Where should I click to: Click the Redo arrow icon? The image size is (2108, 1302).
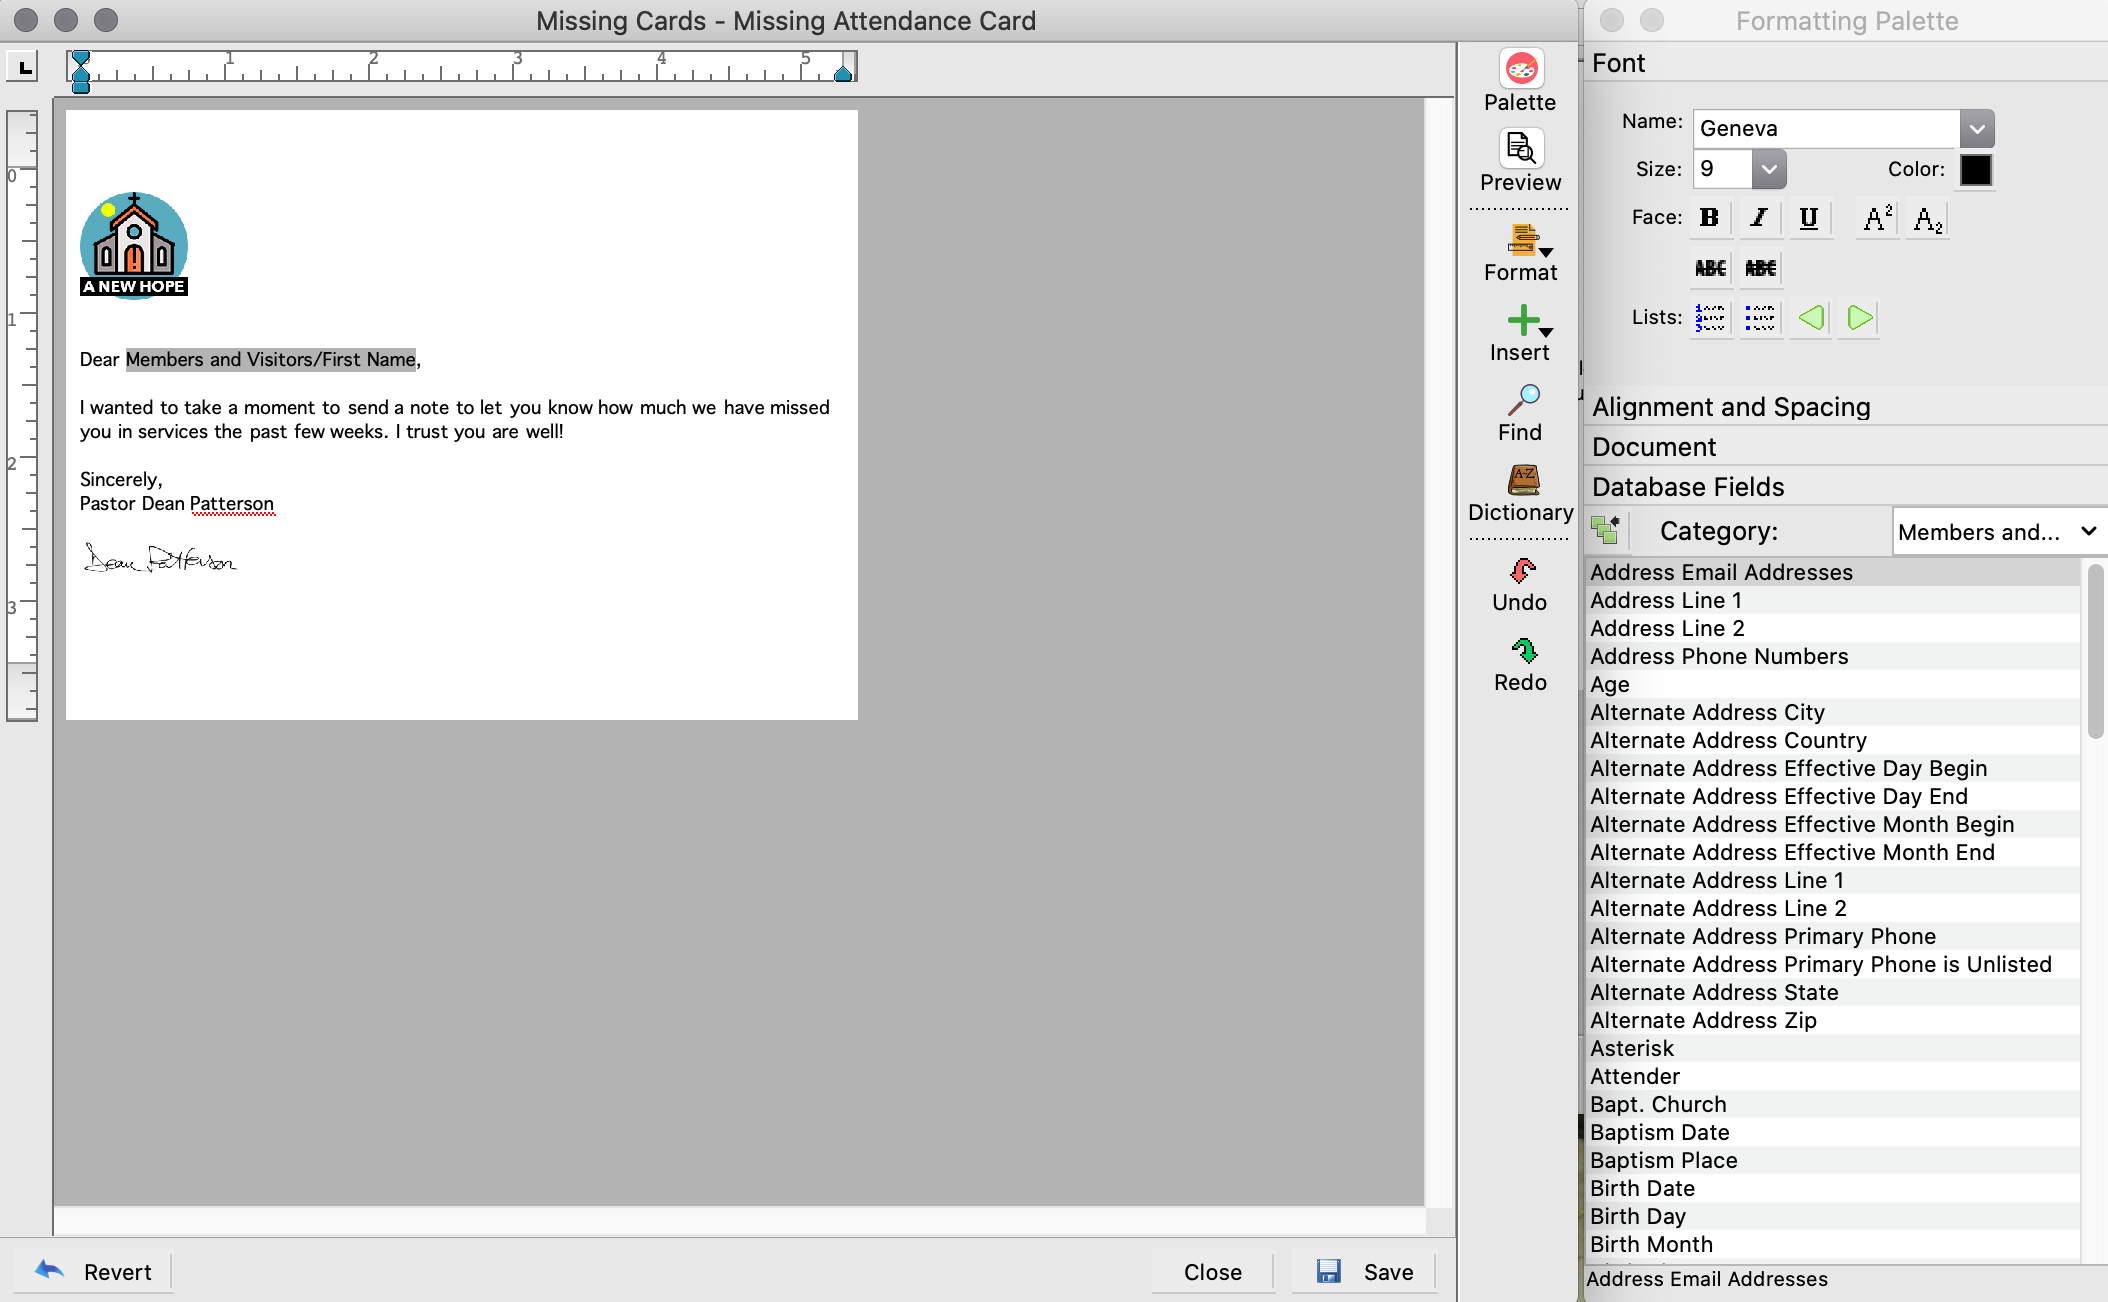(x=1522, y=651)
